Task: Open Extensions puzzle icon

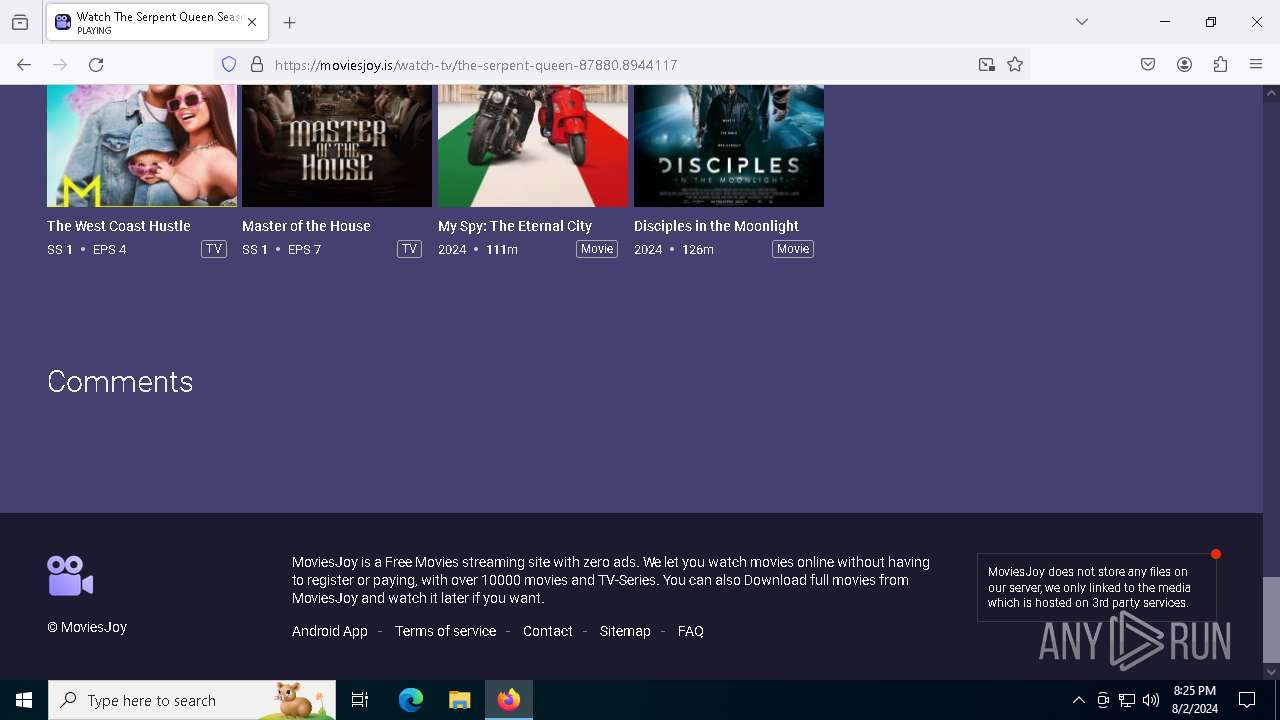Action: pyautogui.click(x=1220, y=65)
